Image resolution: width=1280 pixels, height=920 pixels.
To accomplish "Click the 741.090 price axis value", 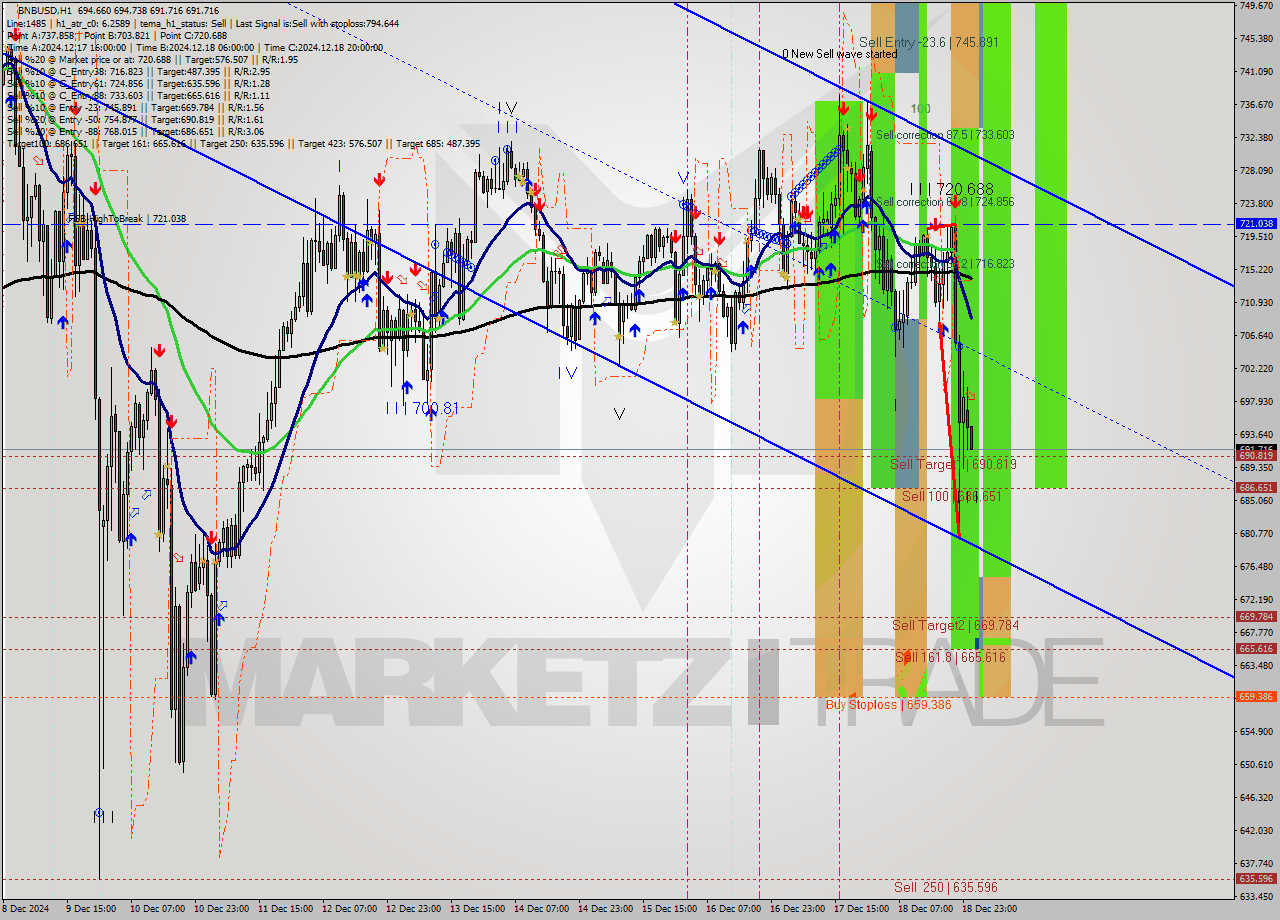I will (1256, 72).
